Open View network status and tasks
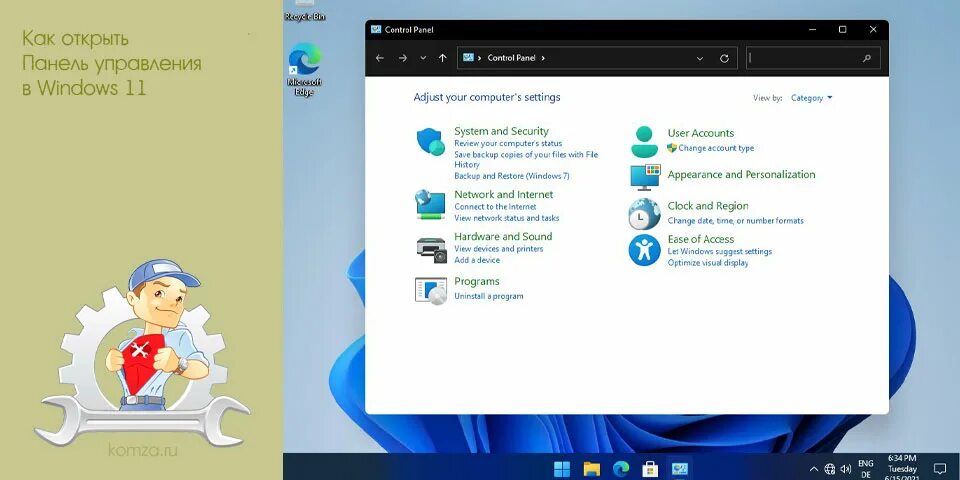 pyautogui.click(x=506, y=218)
